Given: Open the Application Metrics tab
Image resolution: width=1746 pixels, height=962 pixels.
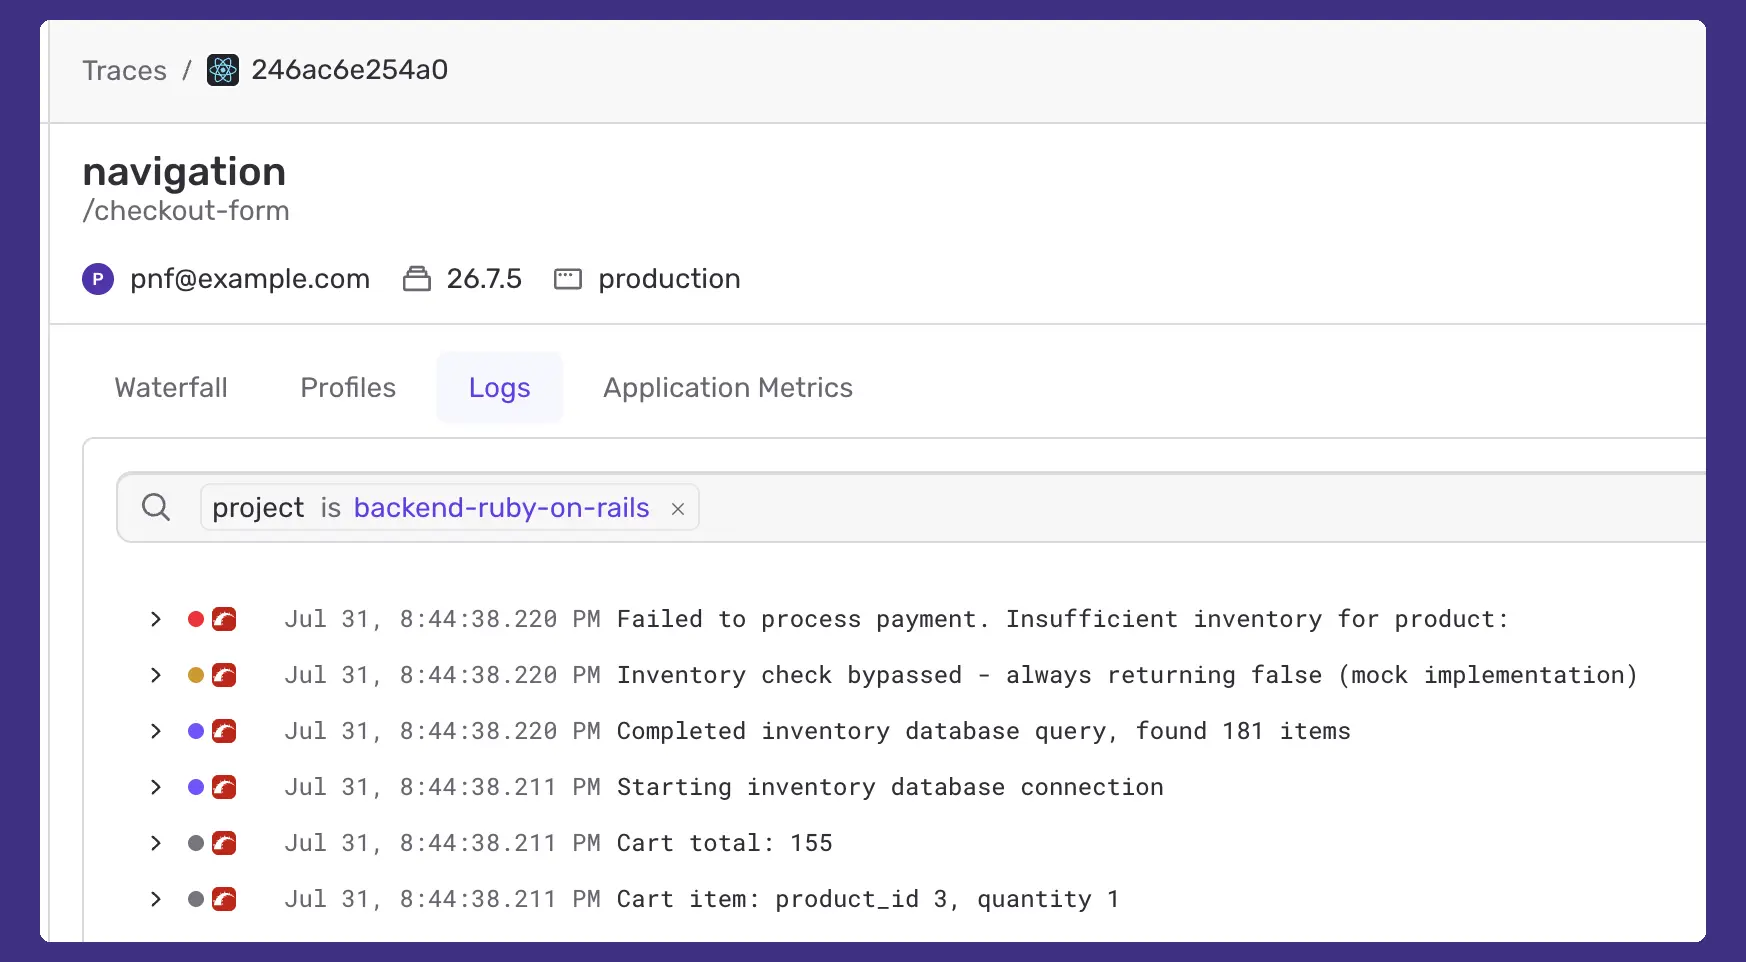Looking at the screenshot, I should (728, 388).
